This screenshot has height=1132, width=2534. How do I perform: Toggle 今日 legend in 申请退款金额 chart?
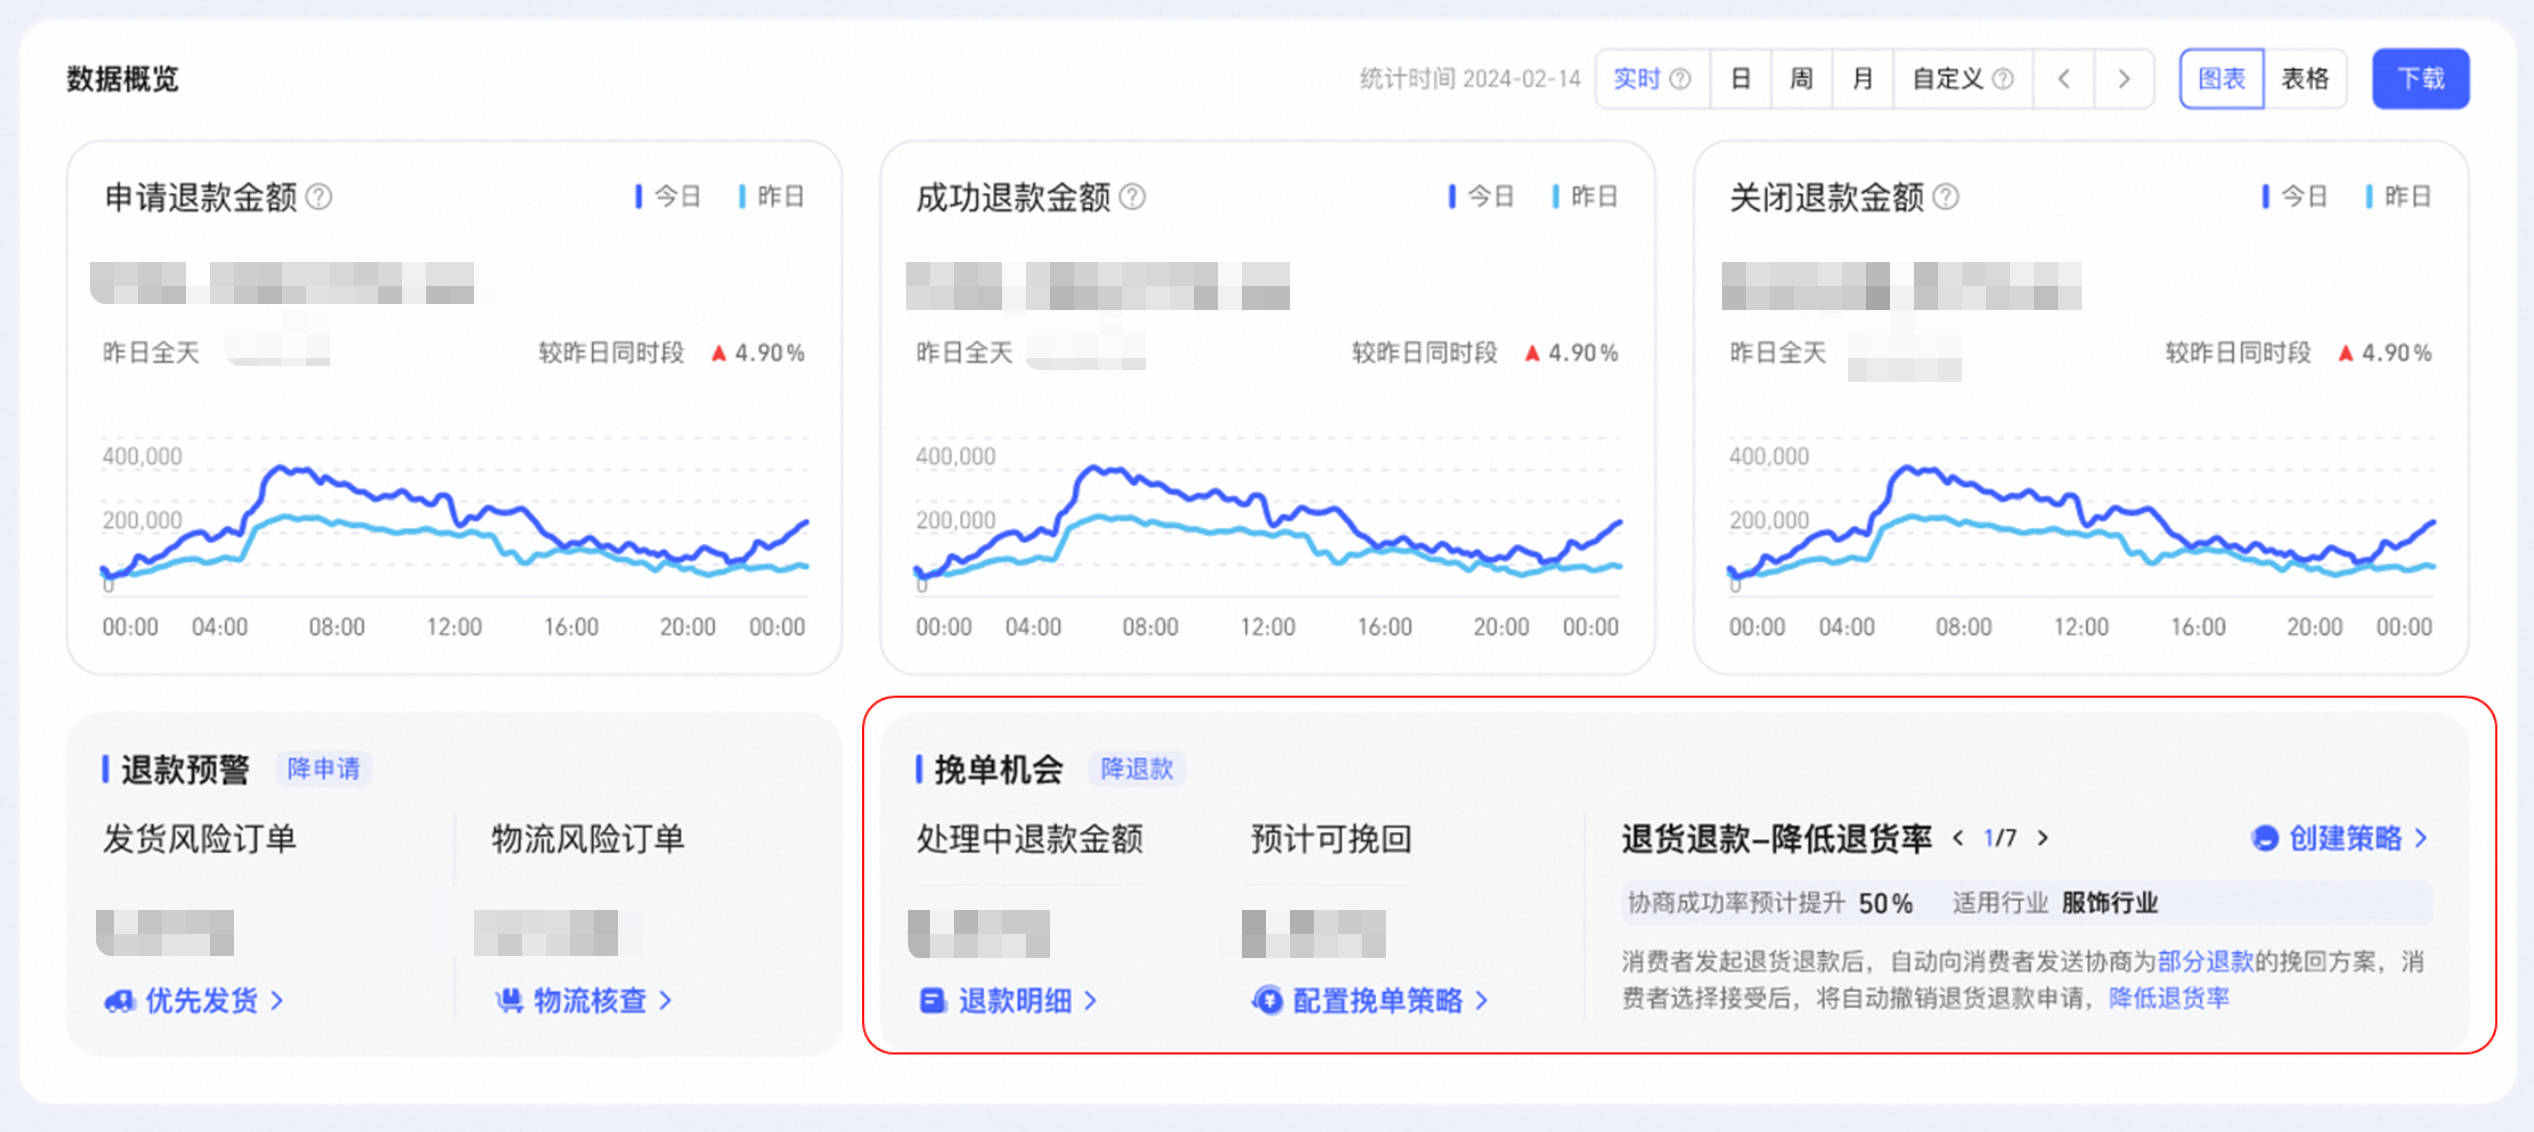click(668, 197)
